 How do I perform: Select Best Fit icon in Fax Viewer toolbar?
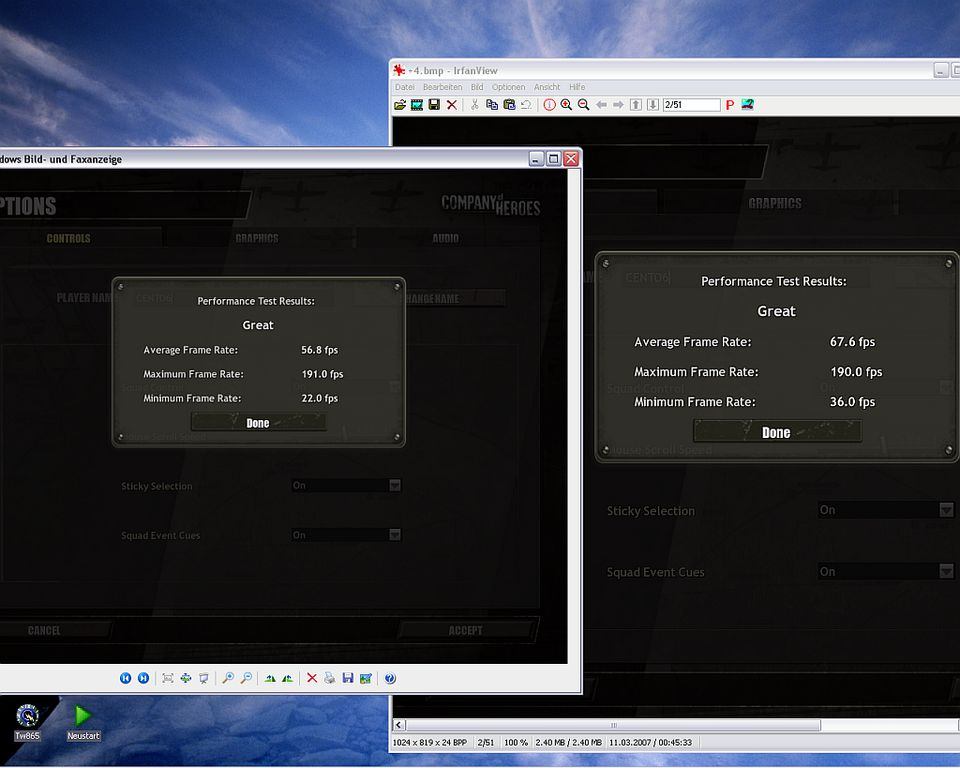coord(168,678)
